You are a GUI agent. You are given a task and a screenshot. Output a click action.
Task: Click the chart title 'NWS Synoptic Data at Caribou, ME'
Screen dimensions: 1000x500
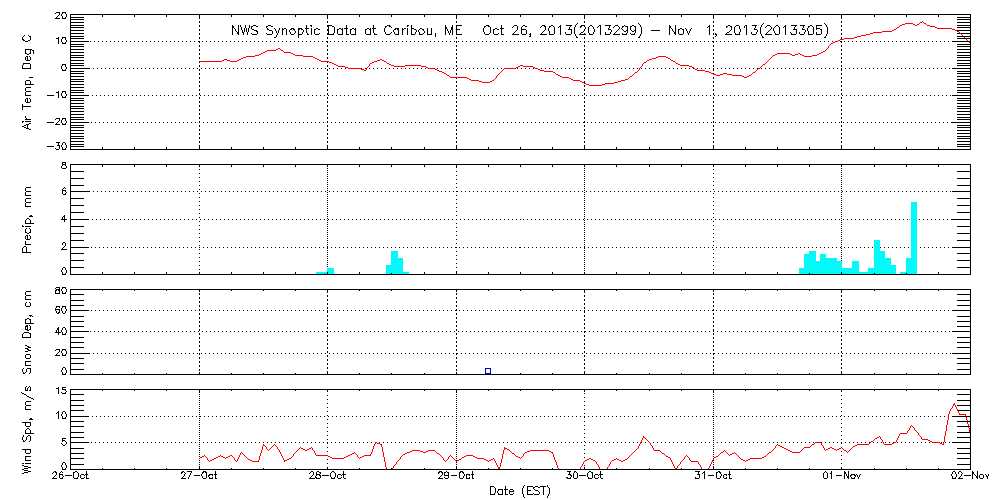click(x=347, y=30)
